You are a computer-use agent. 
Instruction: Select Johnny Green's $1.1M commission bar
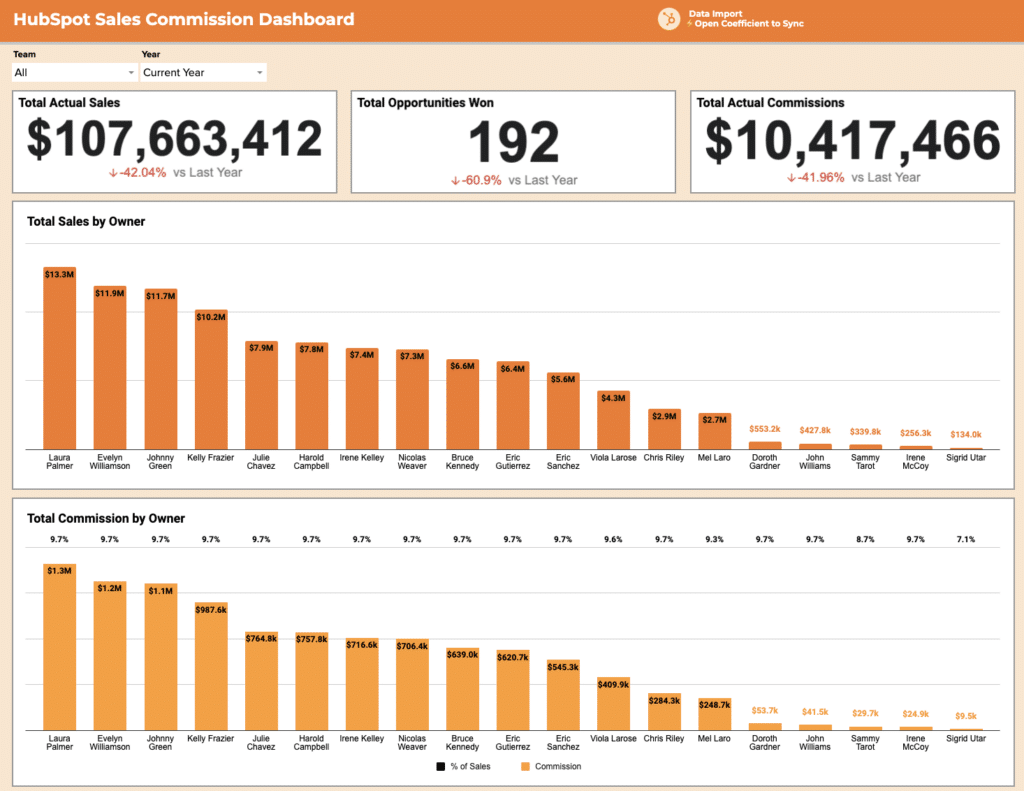click(x=161, y=657)
